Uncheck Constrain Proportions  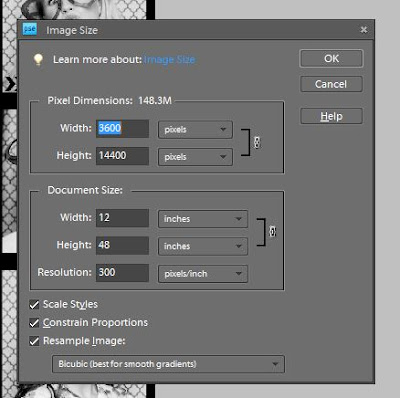[34, 323]
